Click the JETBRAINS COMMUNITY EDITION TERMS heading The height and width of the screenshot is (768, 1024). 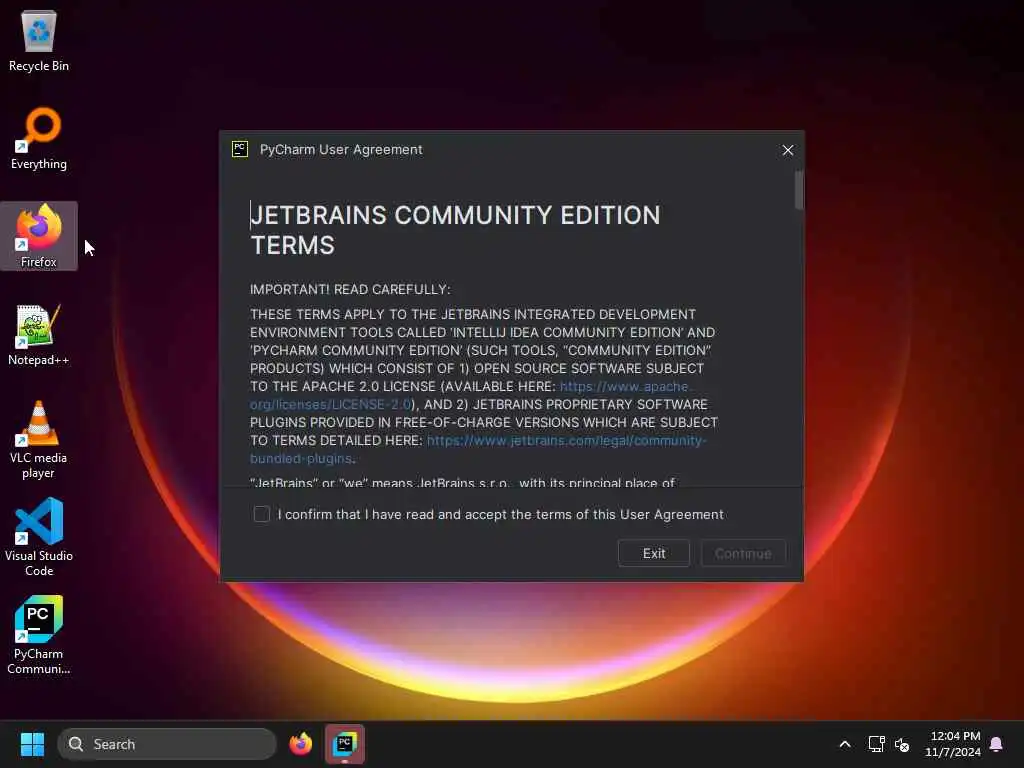point(455,230)
